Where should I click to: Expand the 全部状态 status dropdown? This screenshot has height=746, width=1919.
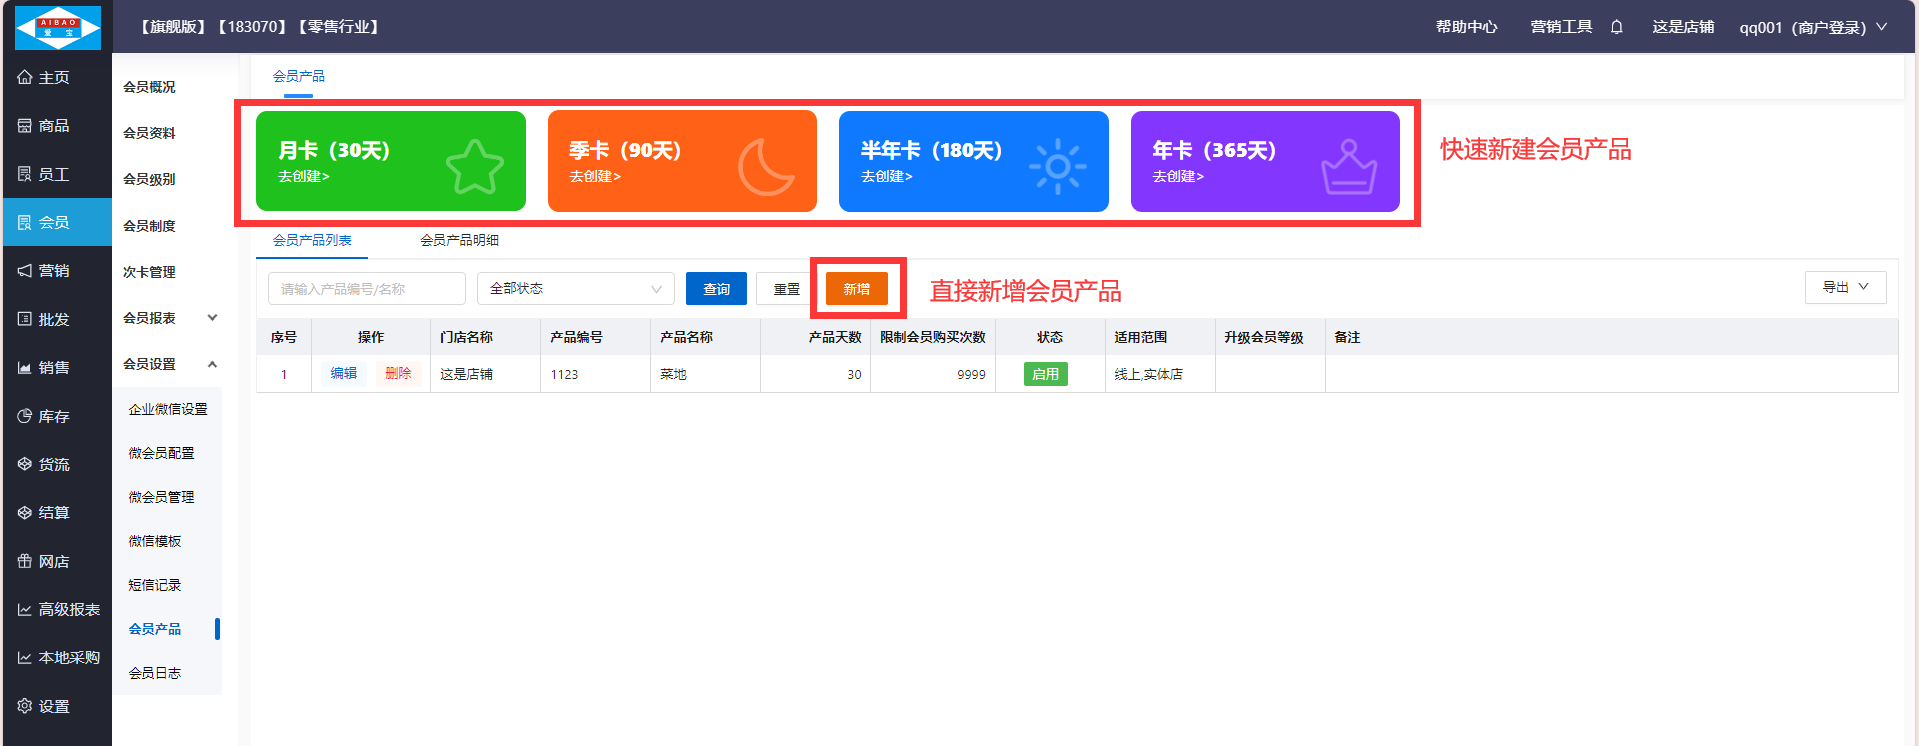tap(575, 289)
